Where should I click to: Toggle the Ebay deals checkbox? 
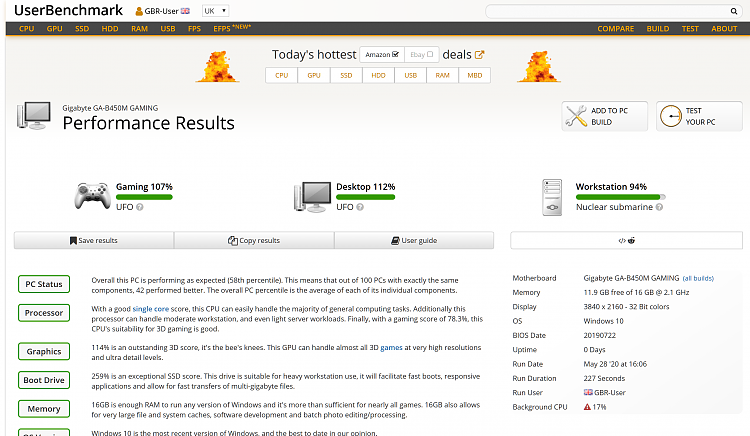[x=430, y=54]
